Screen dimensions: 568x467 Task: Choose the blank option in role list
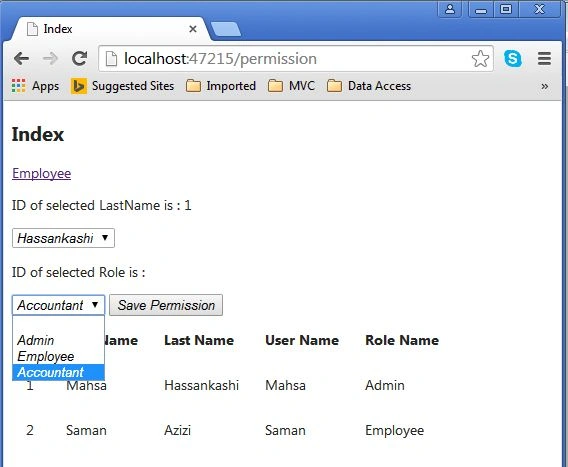point(58,325)
